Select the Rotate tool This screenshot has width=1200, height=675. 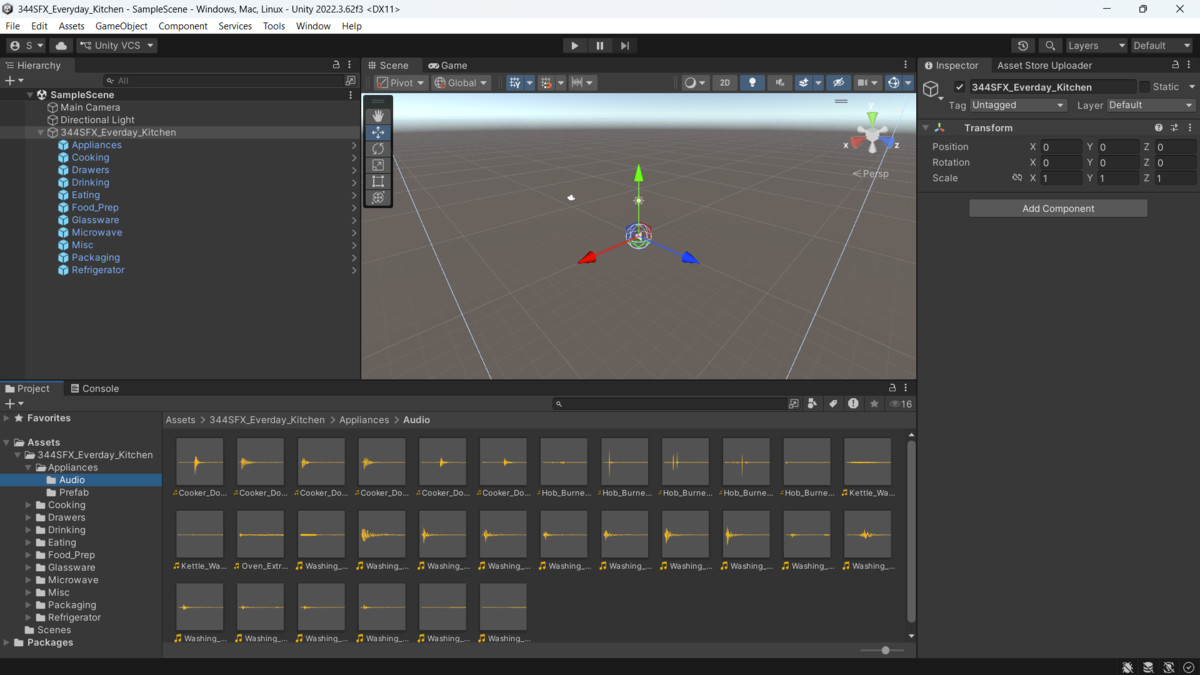(378, 149)
